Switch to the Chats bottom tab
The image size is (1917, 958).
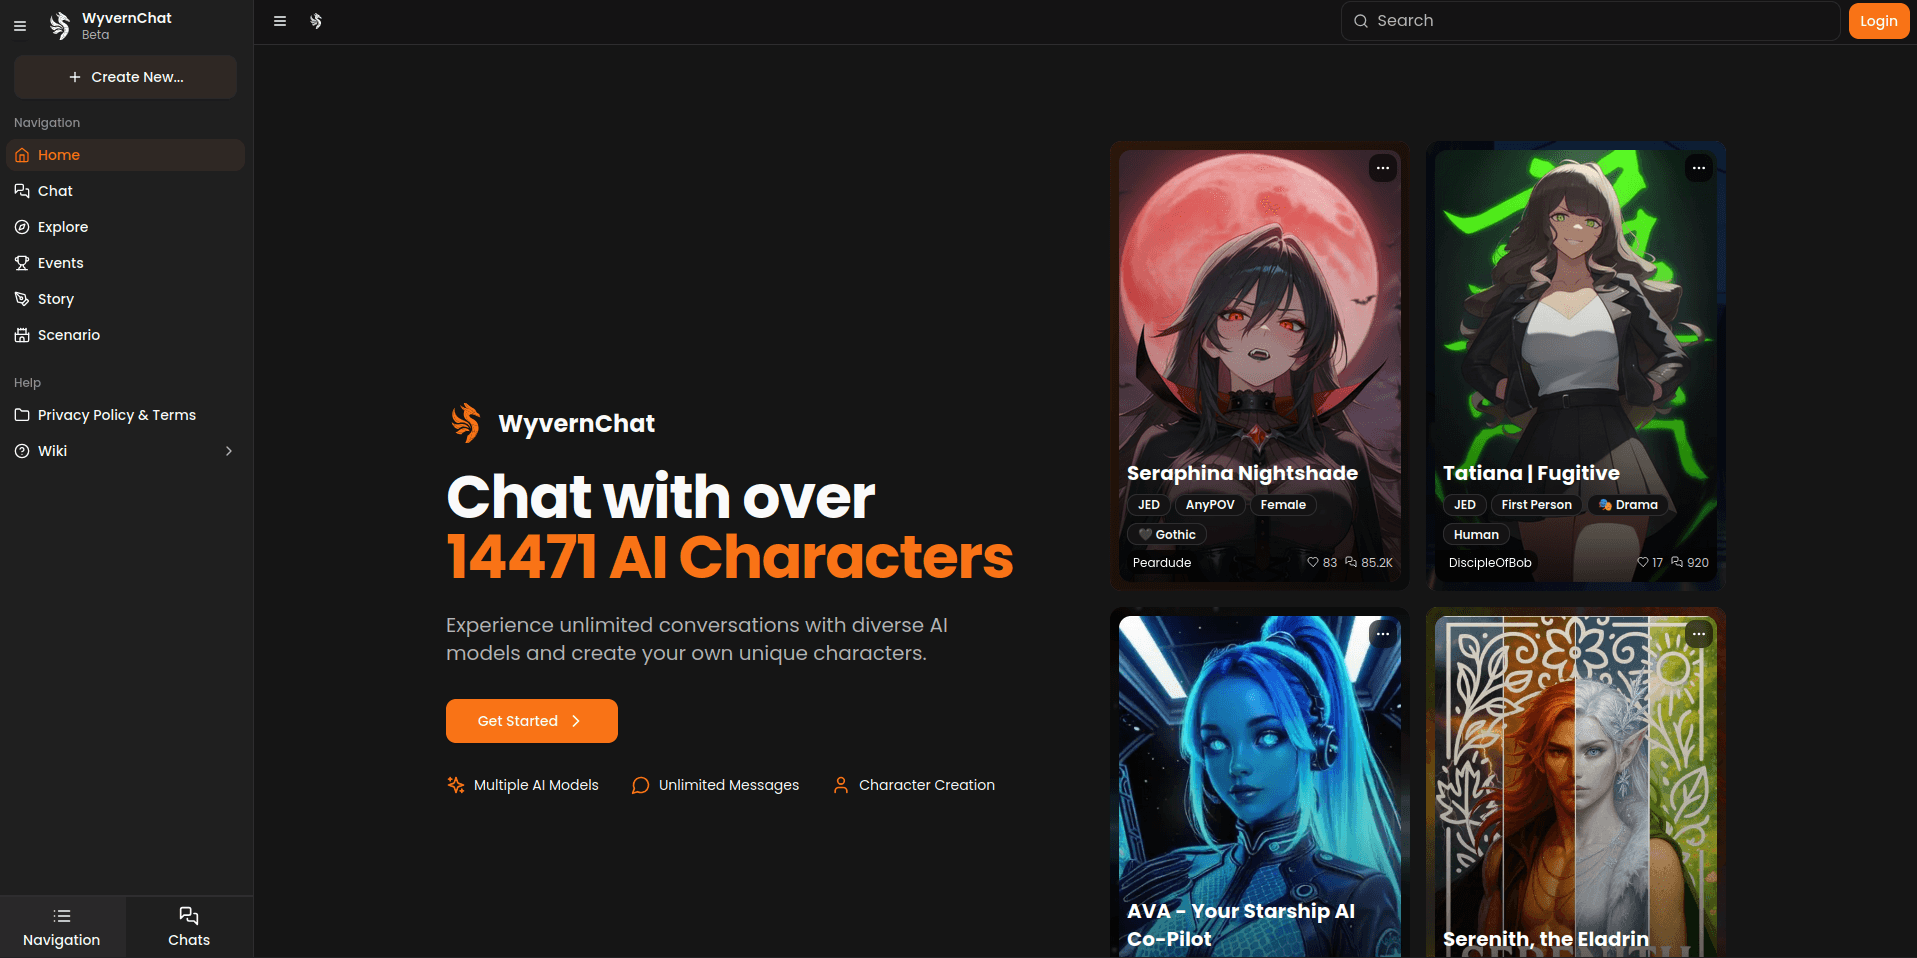pyautogui.click(x=189, y=927)
